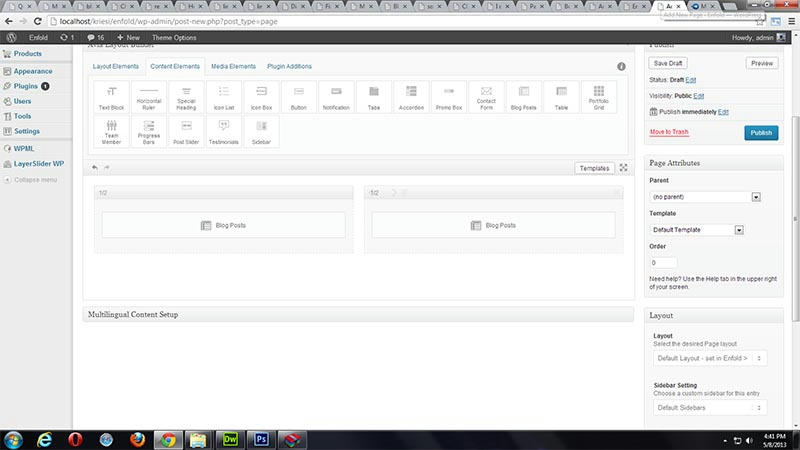This screenshot has height=450, width=800.
Task: Edit the Publish immediately schedule
Action: pyautogui.click(x=723, y=112)
